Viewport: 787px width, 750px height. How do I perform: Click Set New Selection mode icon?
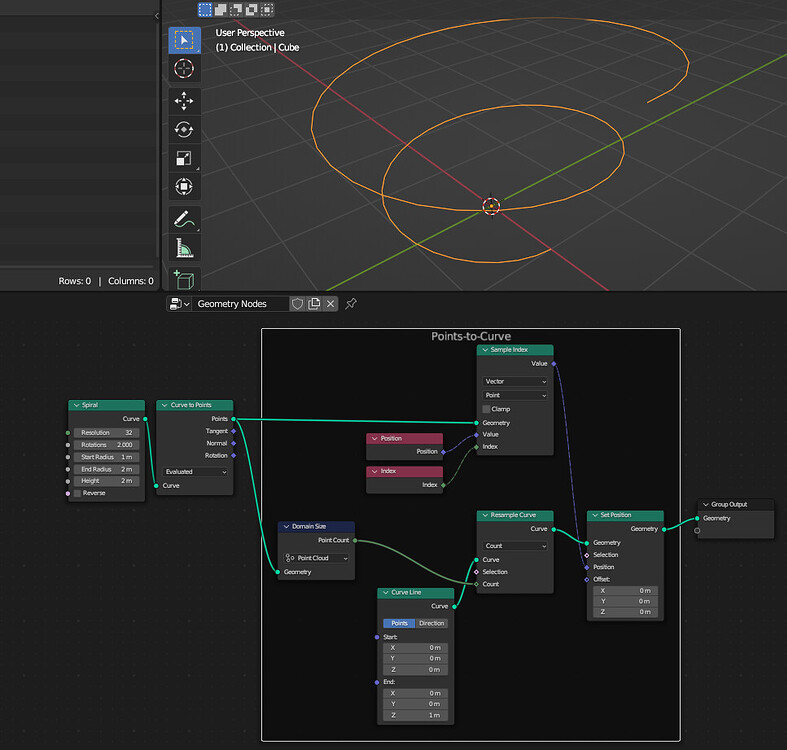[205, 10]
